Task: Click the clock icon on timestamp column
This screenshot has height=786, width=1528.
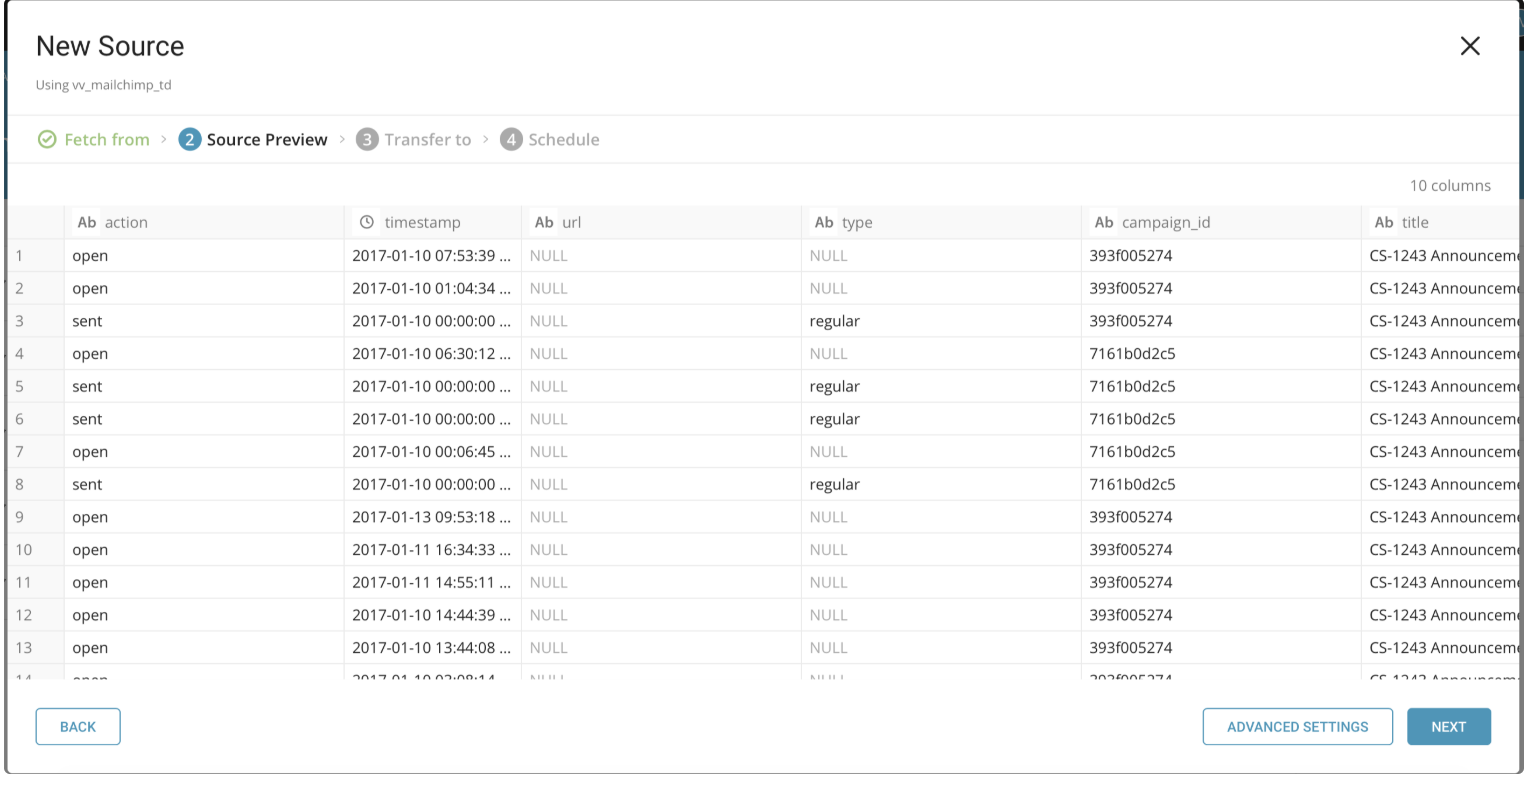Action: 367,222
